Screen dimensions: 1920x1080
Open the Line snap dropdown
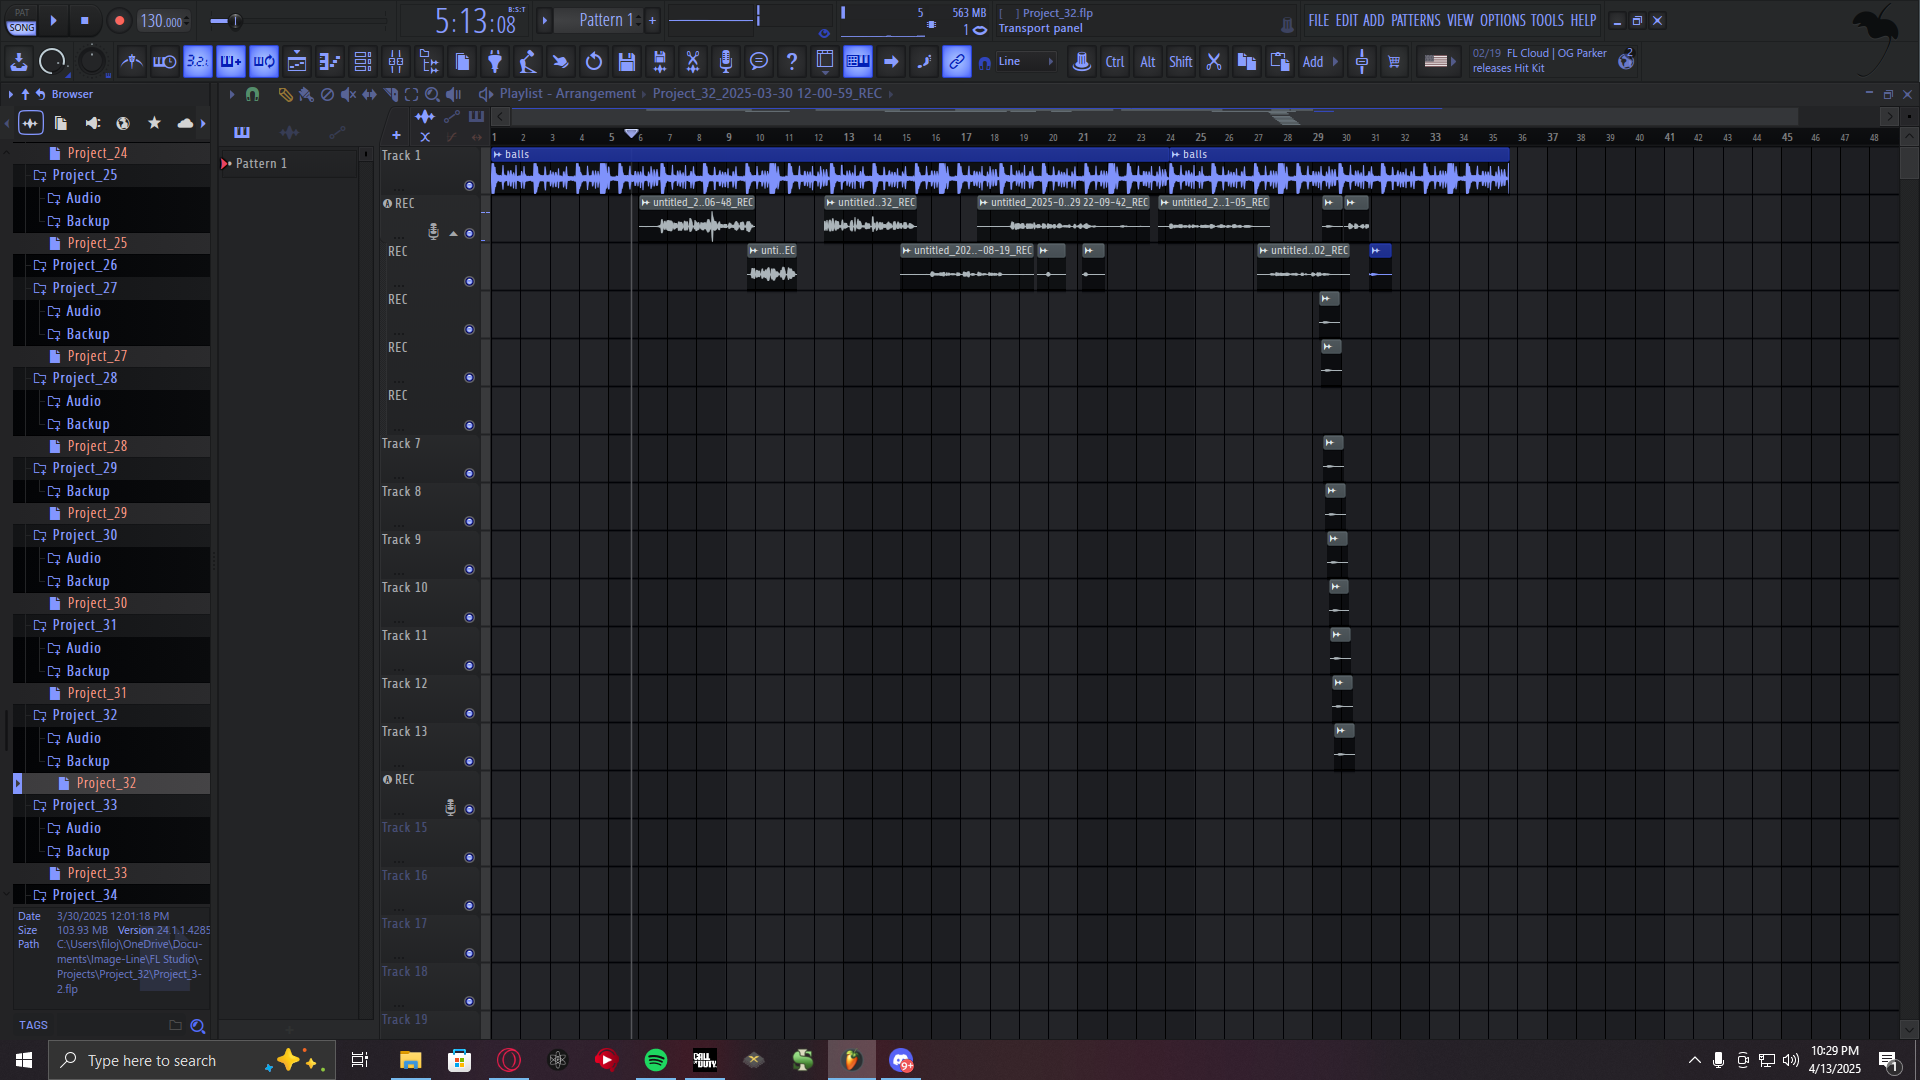[x=1025, y=62]
